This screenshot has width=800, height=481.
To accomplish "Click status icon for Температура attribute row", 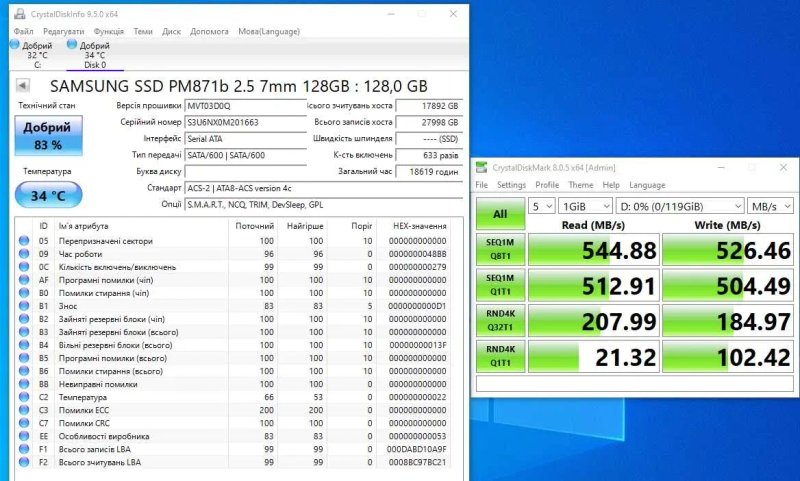I will tap(23, 397).
